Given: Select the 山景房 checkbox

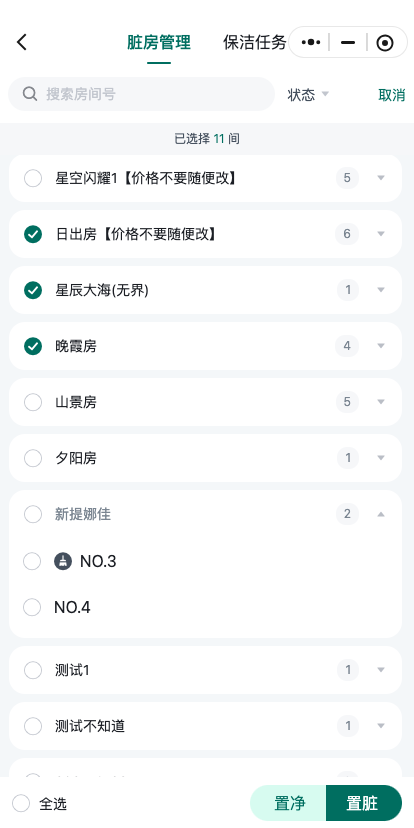Looking at the screenshot, I should (x=33, y=402).
